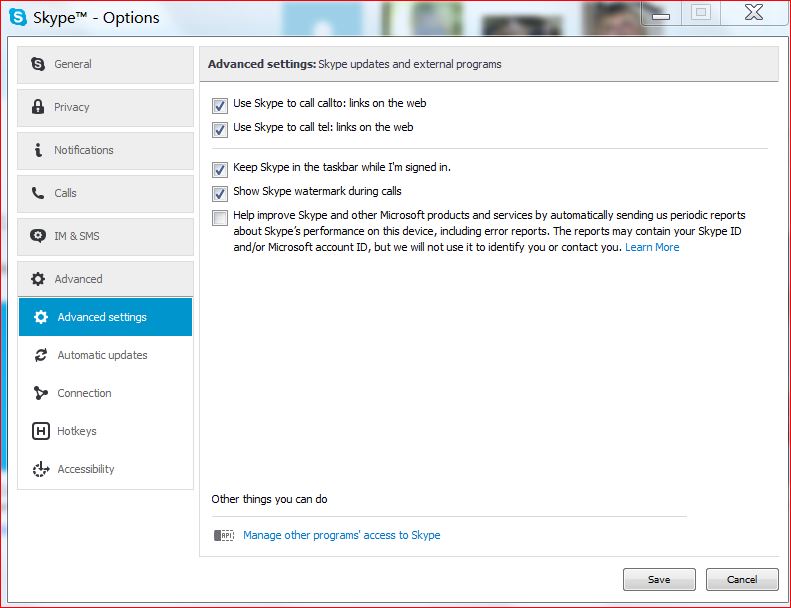Go to Accessibility settings page
Viewport: 791px width, 608px height.
click(x=105, y=469)
